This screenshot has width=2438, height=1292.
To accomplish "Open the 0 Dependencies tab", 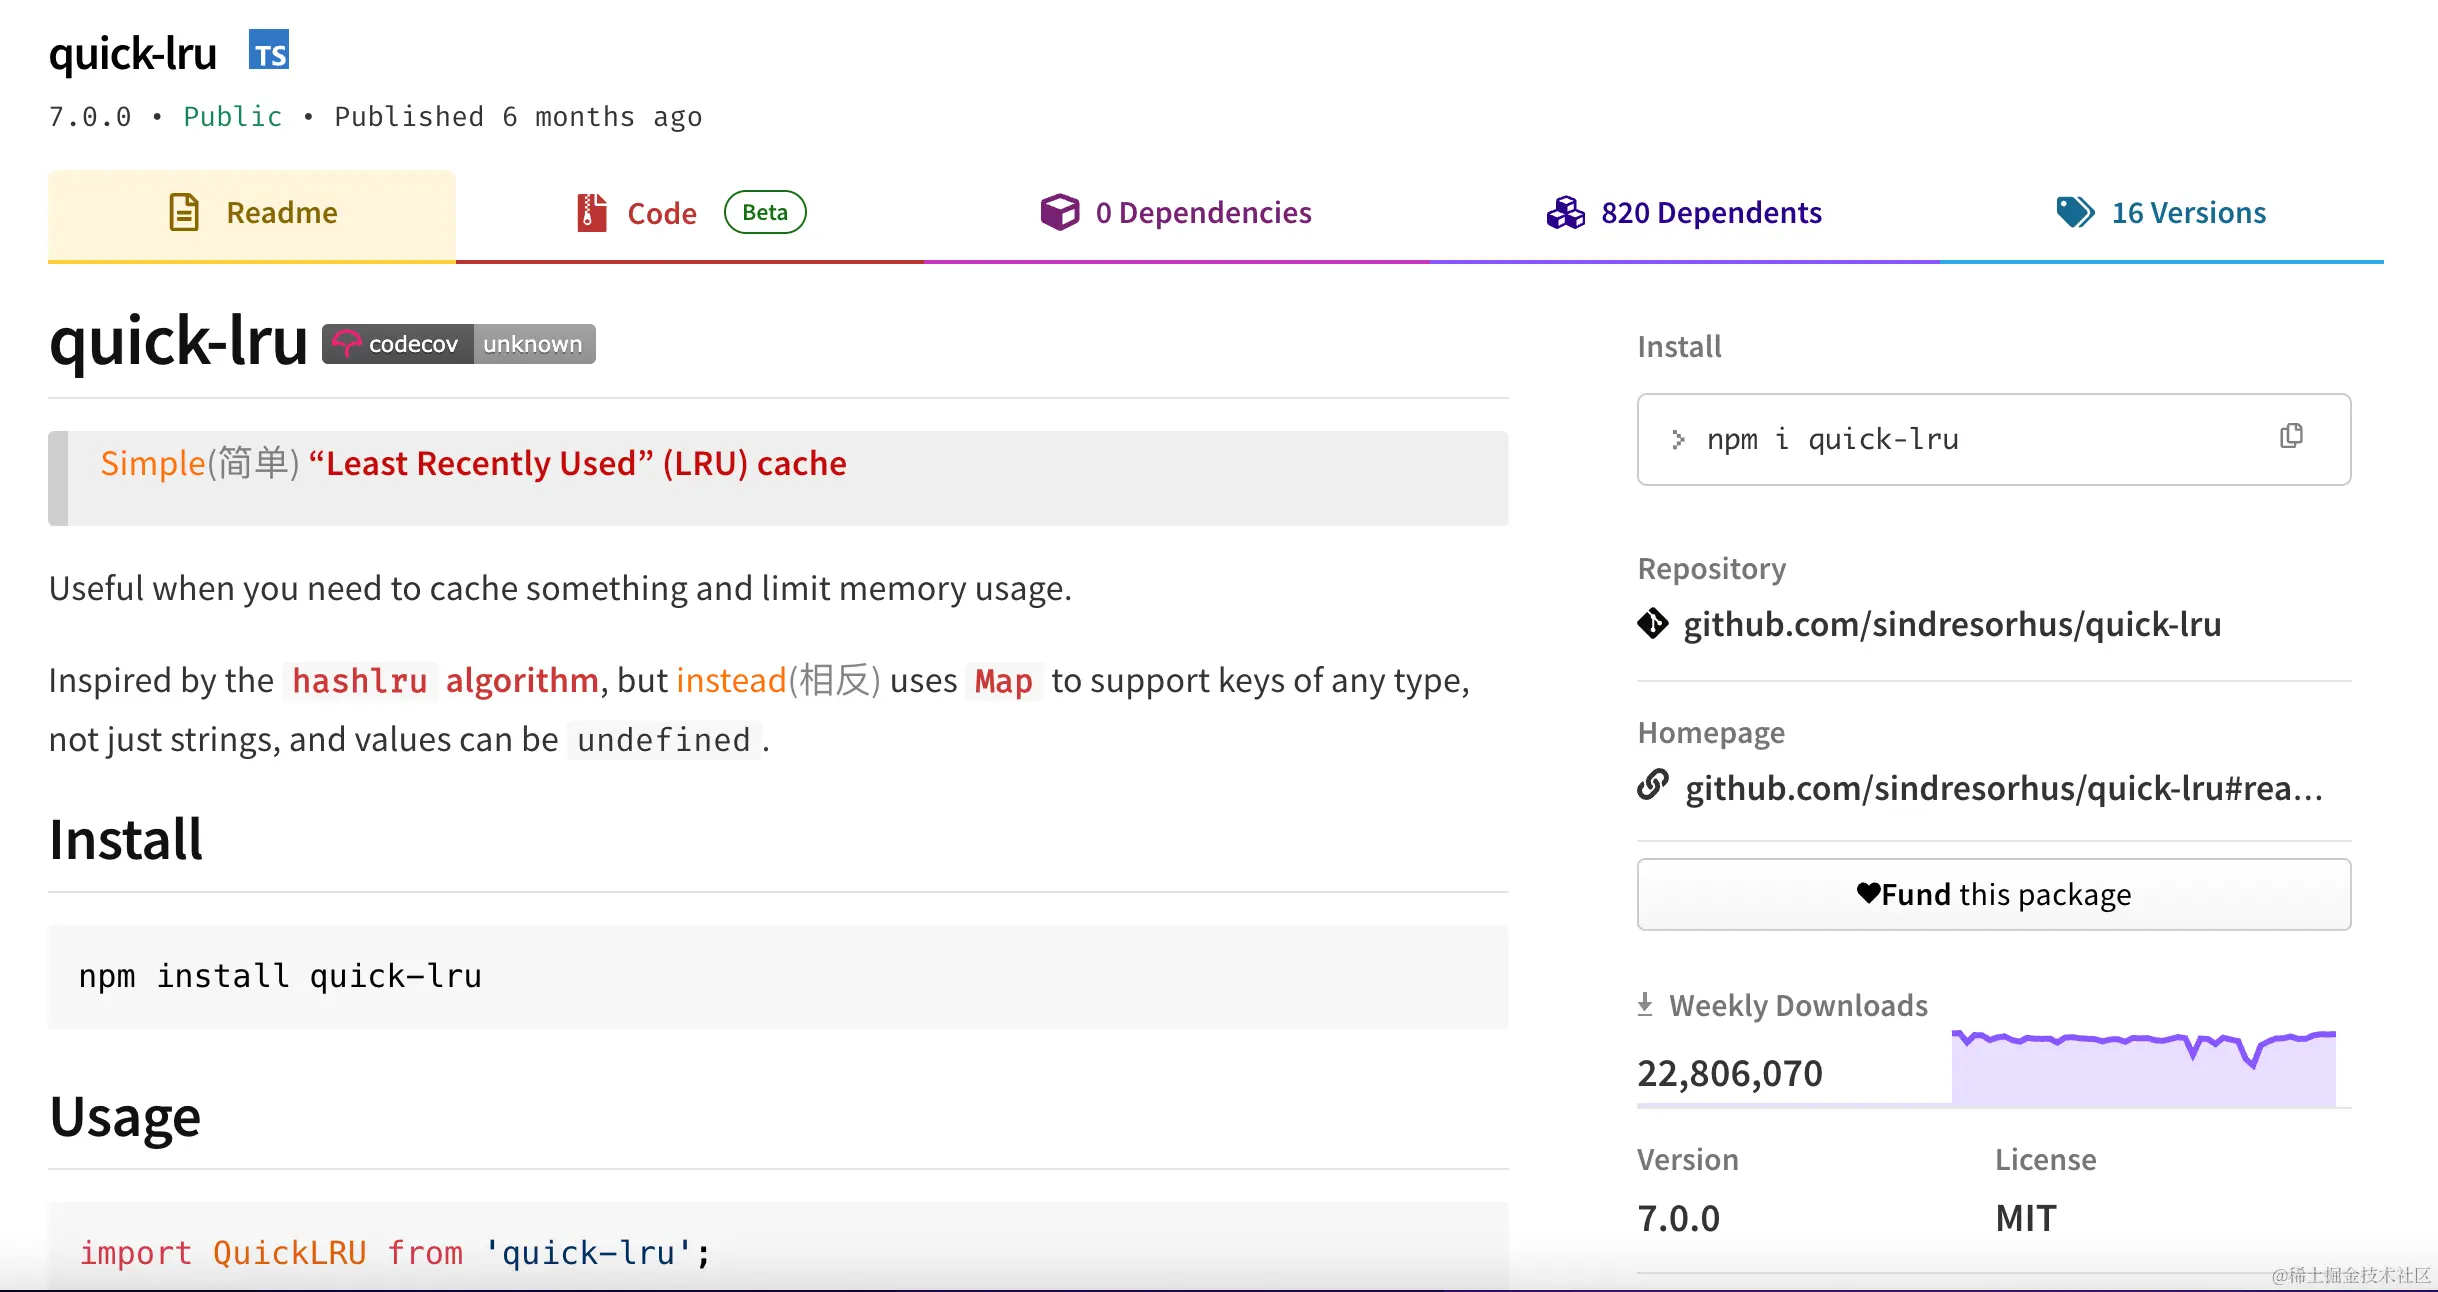I will [1203, 212].
